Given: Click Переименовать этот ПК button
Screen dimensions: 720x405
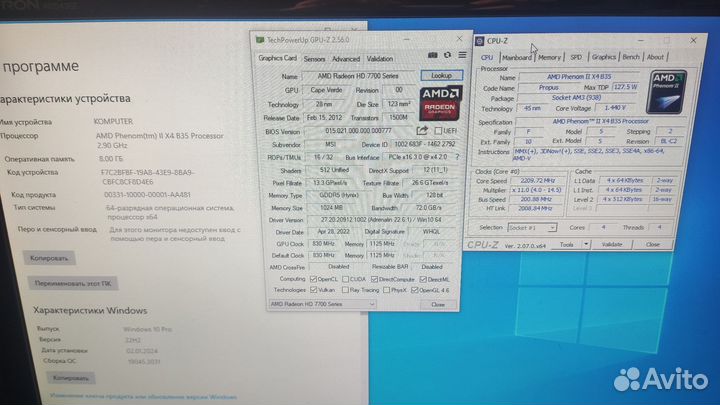Looking at the screenshot, I should tap(73, 283).
